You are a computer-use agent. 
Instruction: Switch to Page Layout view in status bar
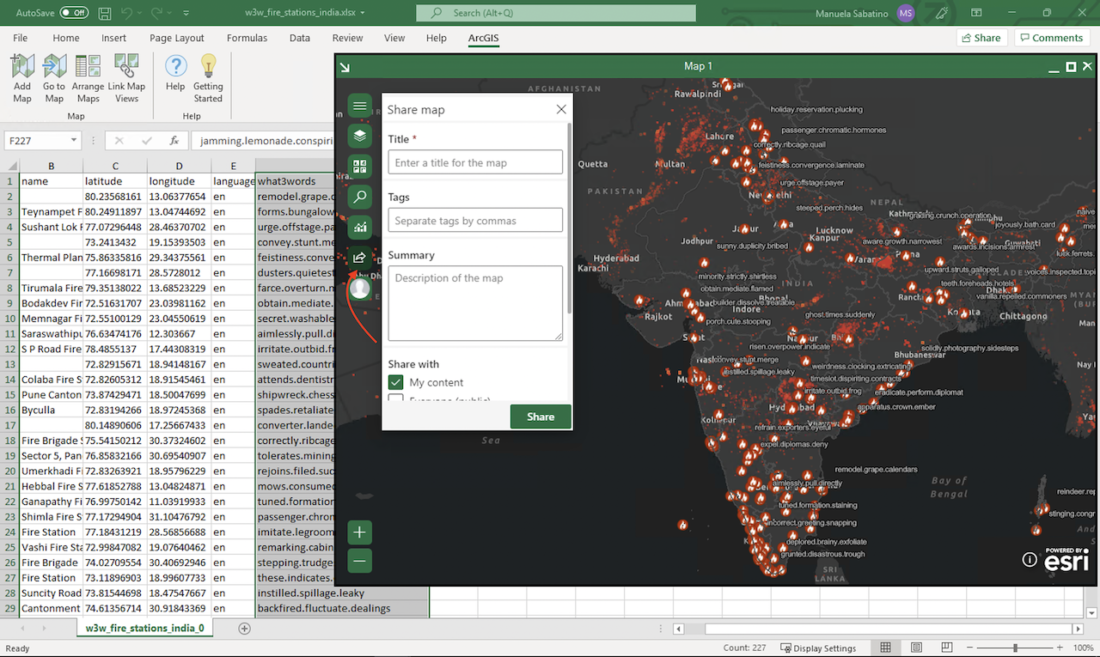916,647
